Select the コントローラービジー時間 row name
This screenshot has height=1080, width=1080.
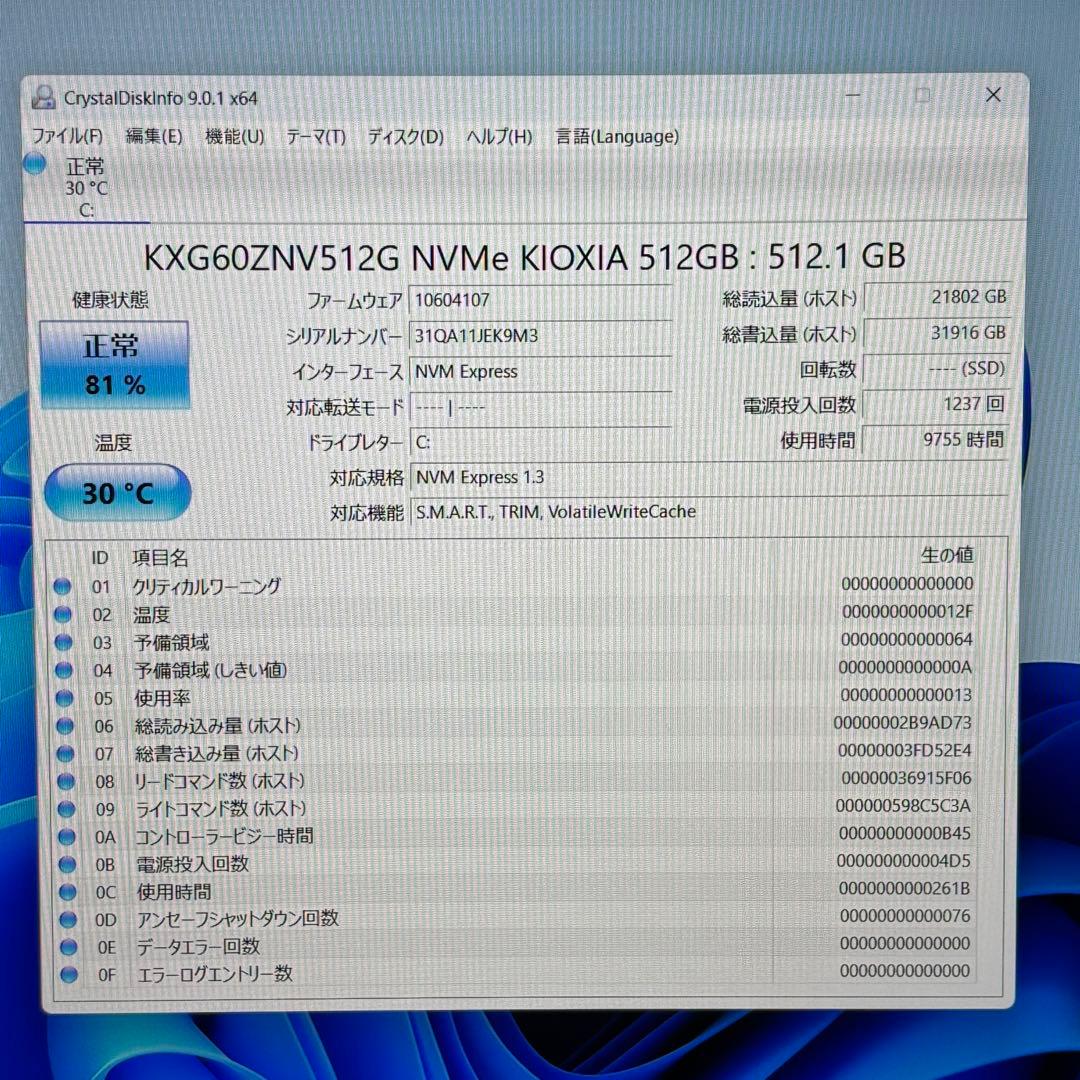225,836
